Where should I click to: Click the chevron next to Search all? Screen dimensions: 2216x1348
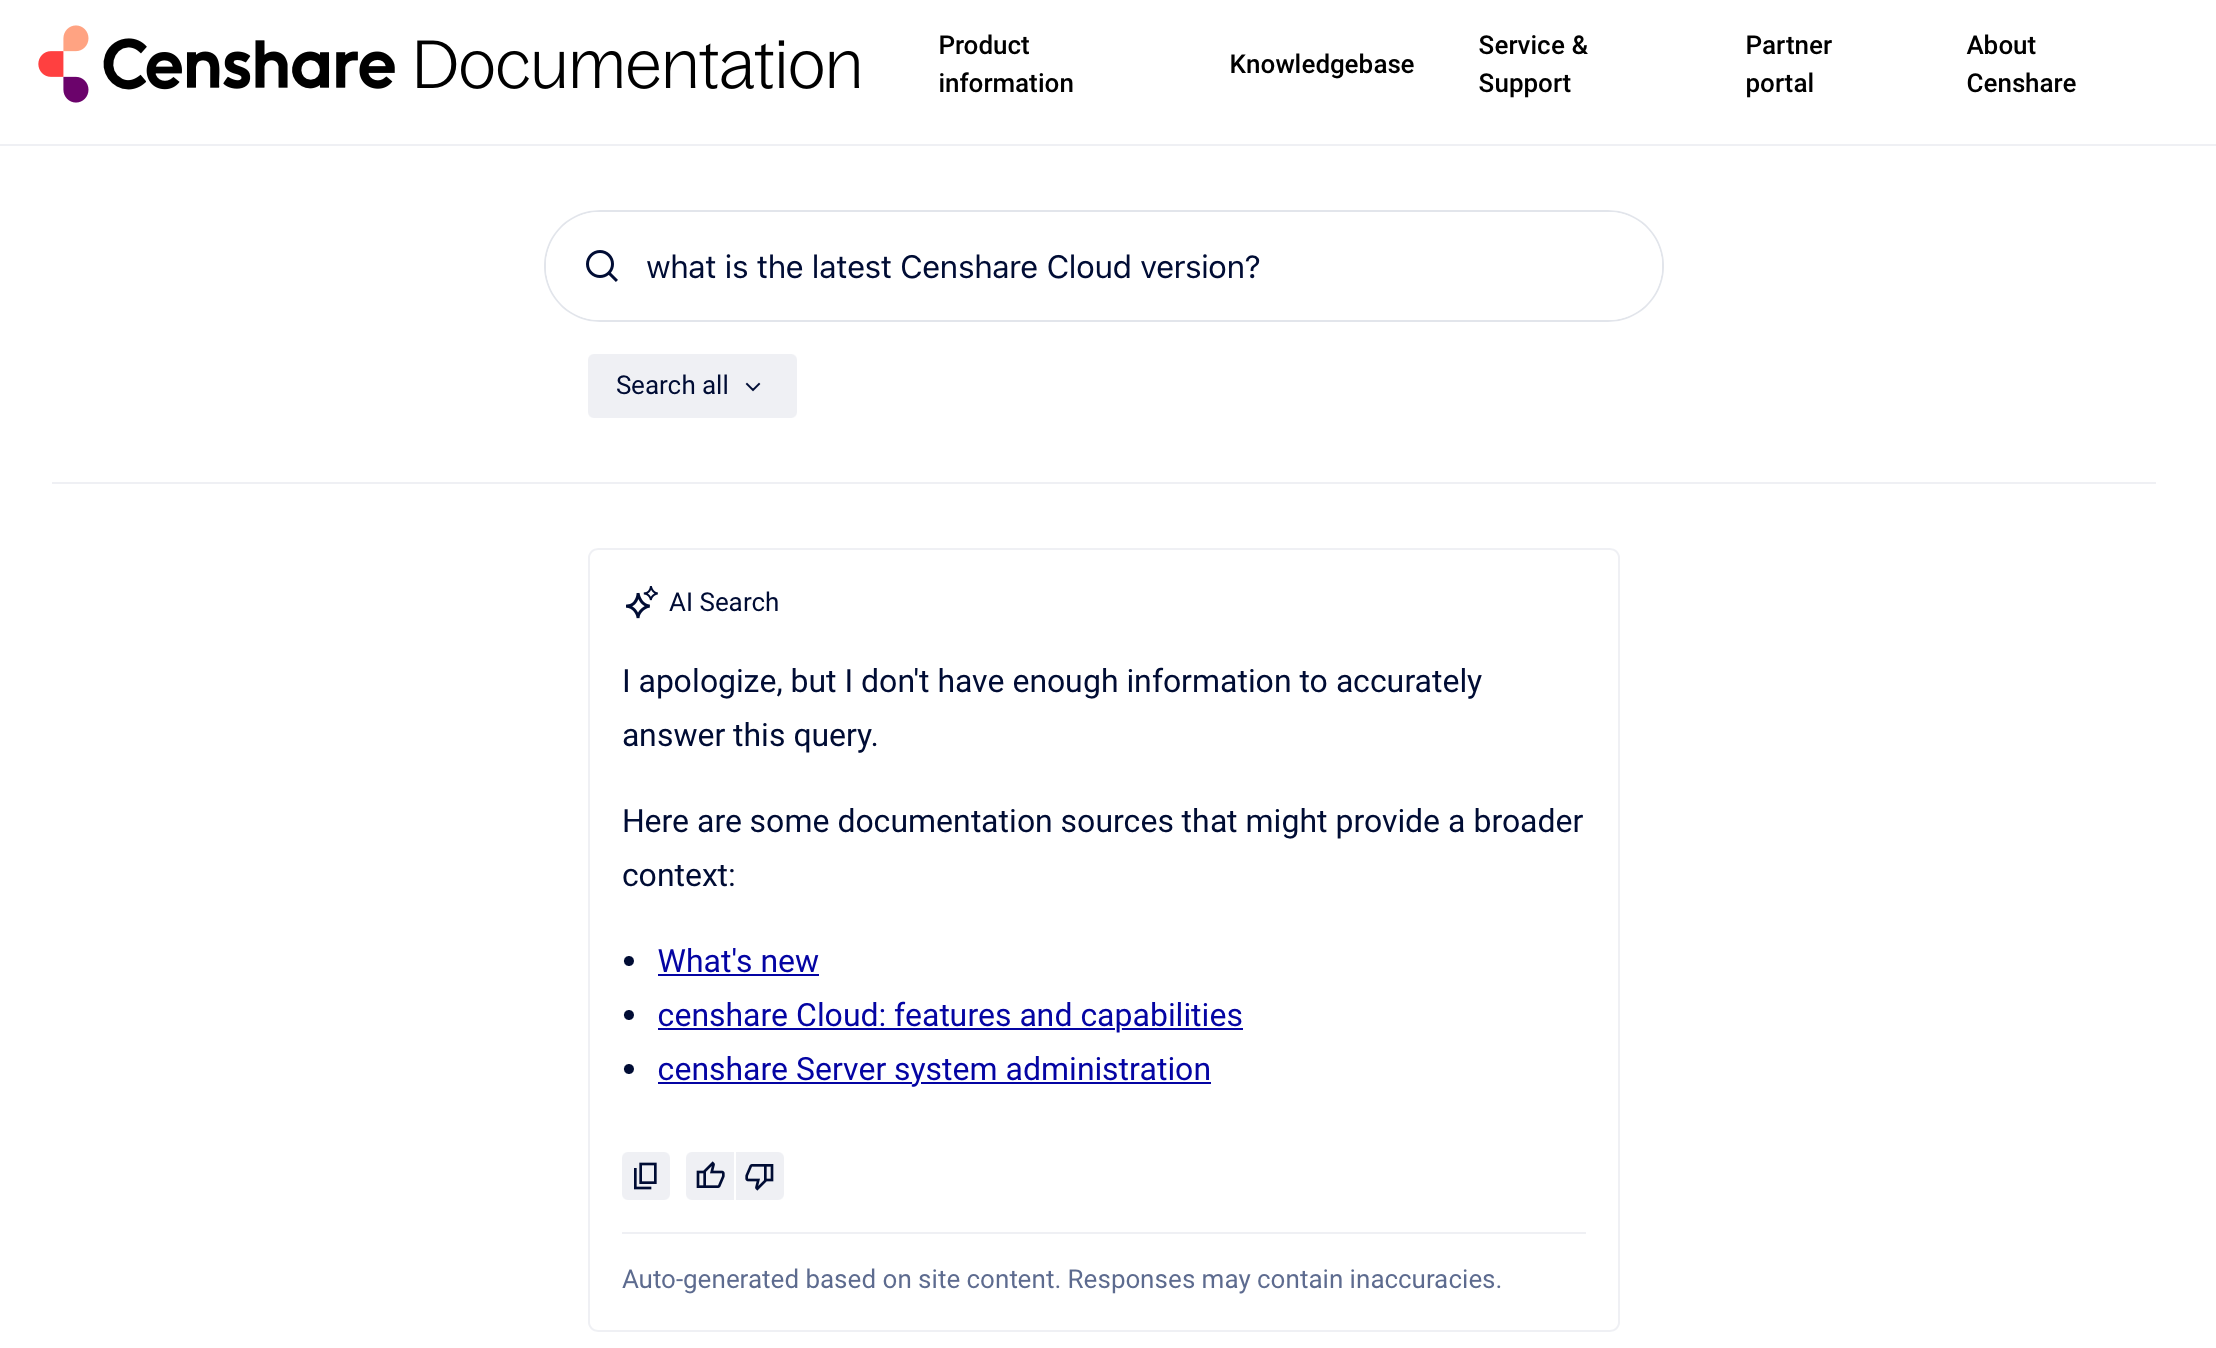pyautogui.click(x=754, y=387)
